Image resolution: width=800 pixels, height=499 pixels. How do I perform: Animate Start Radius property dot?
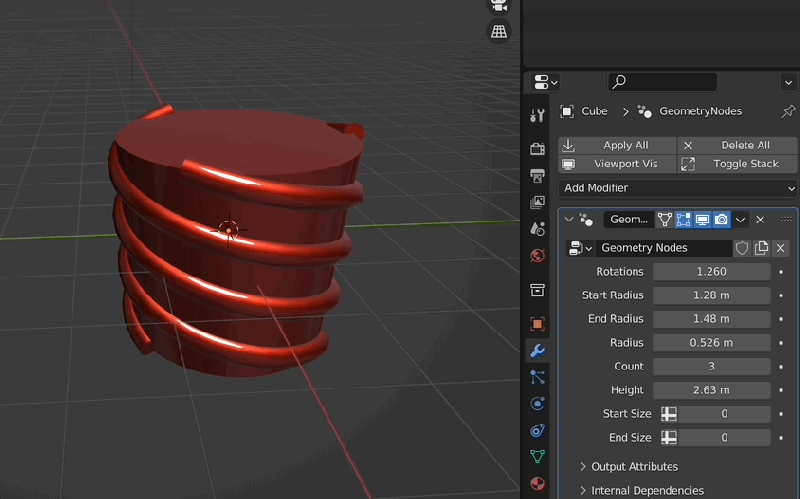[781, 295]
